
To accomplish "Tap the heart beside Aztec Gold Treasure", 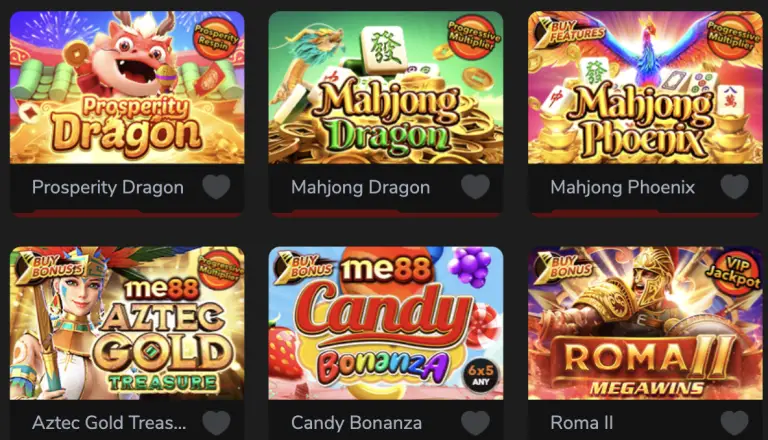I will tap(216, 422).
